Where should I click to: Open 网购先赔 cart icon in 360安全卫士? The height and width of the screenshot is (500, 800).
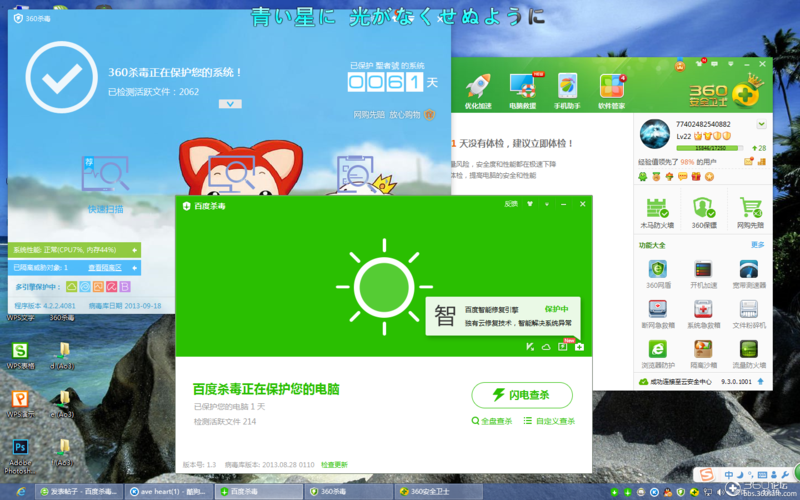[751, 212]
